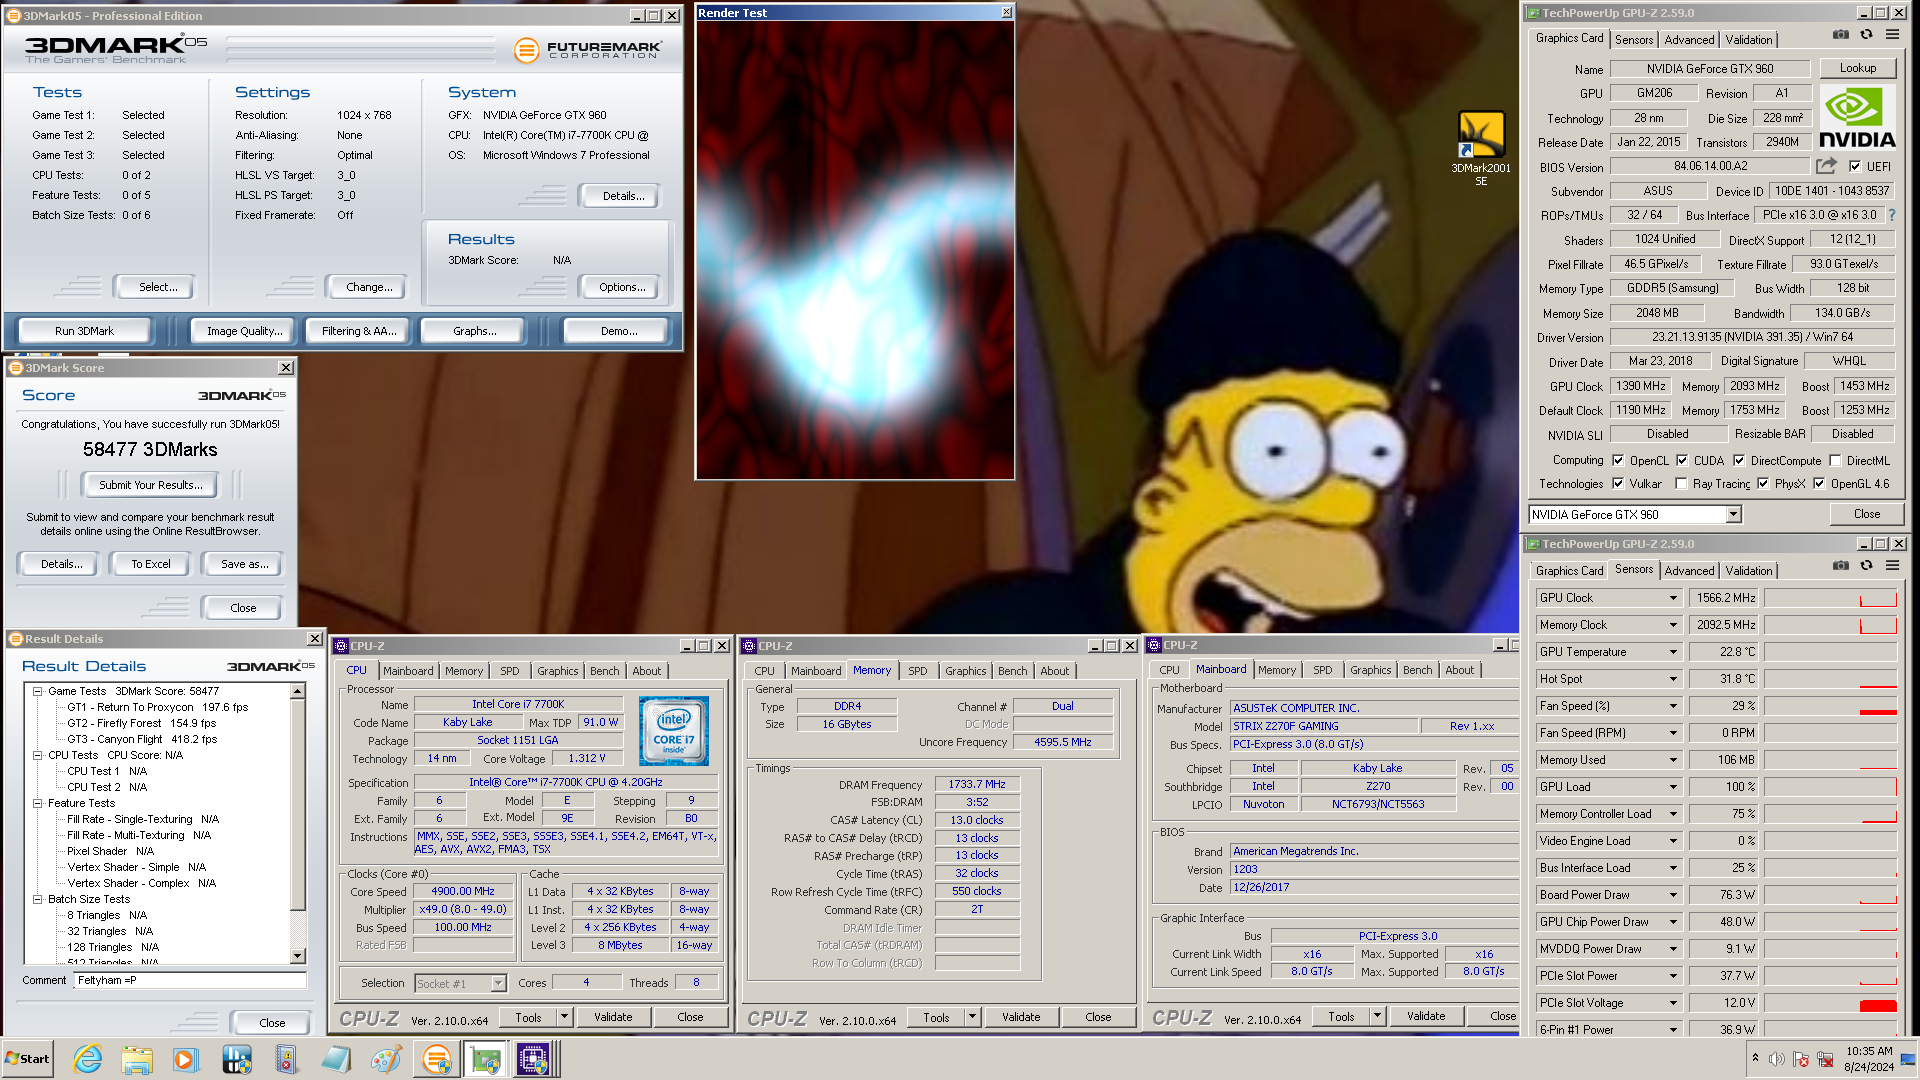
Task: Toggle the UEFI checkbox
Action: click(1855, 167)
